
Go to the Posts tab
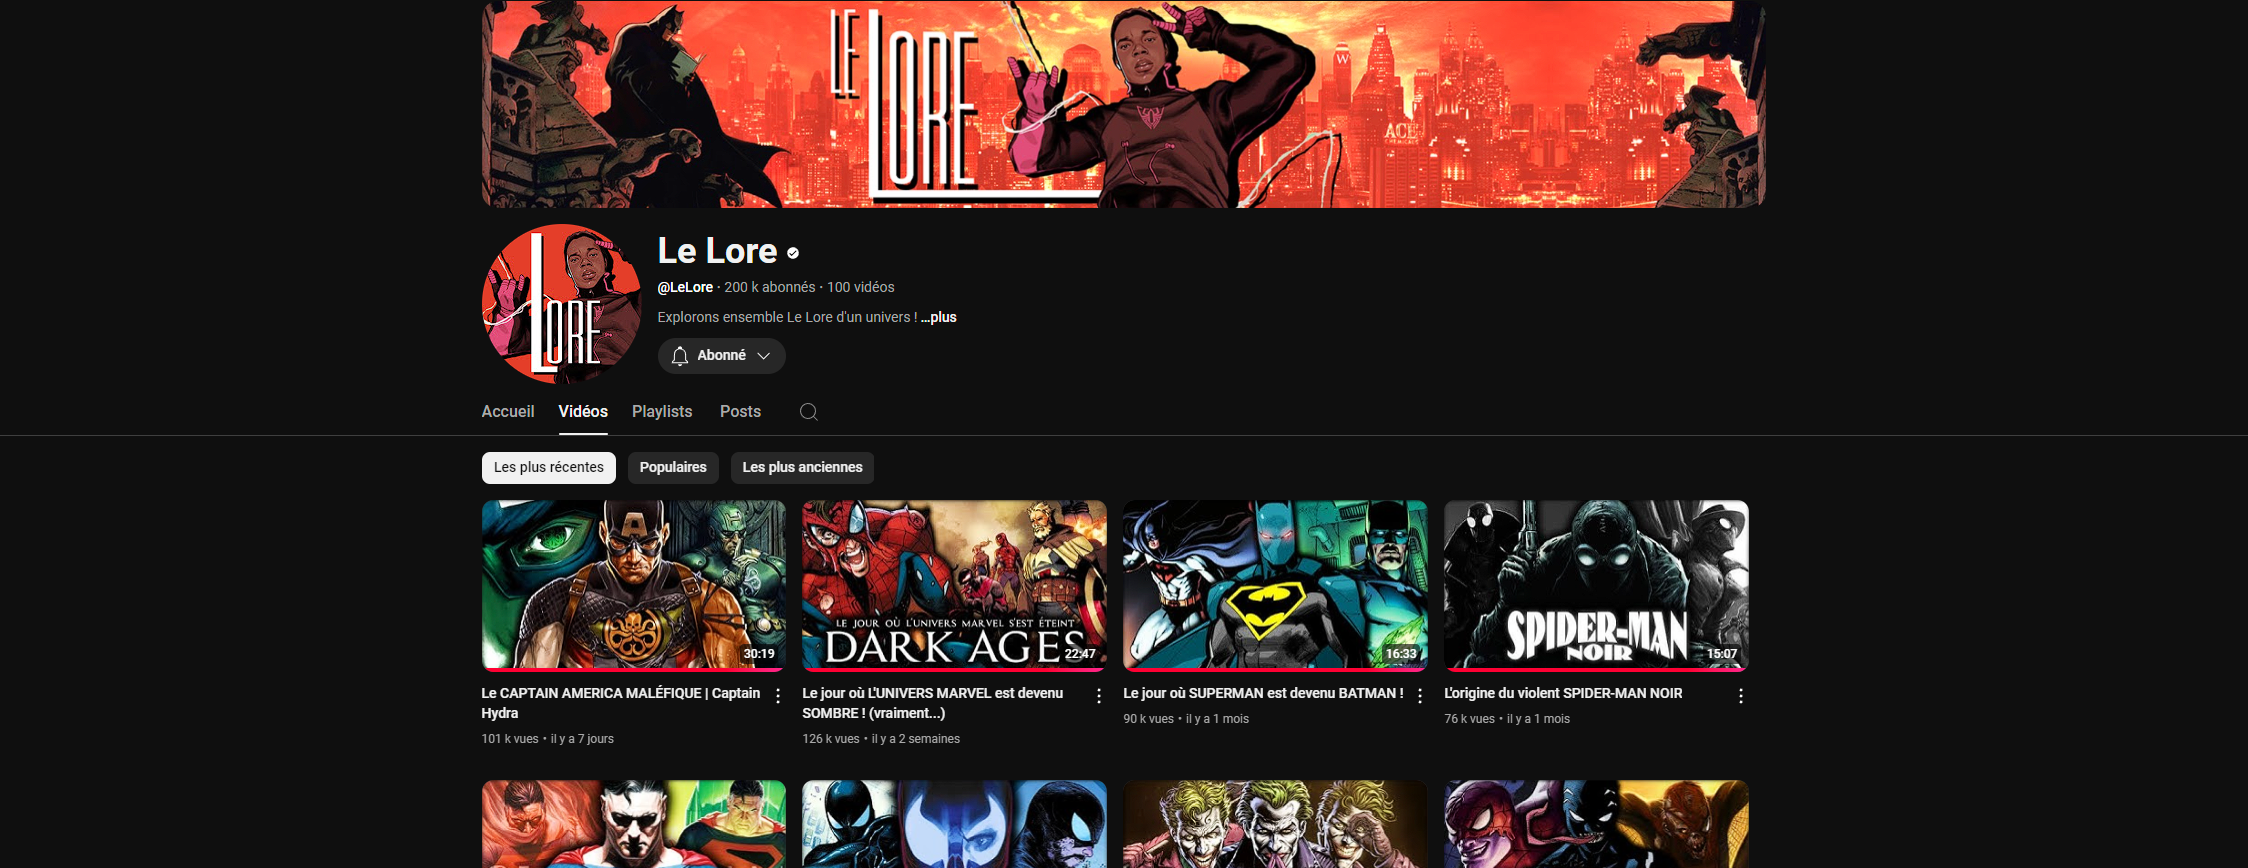point(740,412)
